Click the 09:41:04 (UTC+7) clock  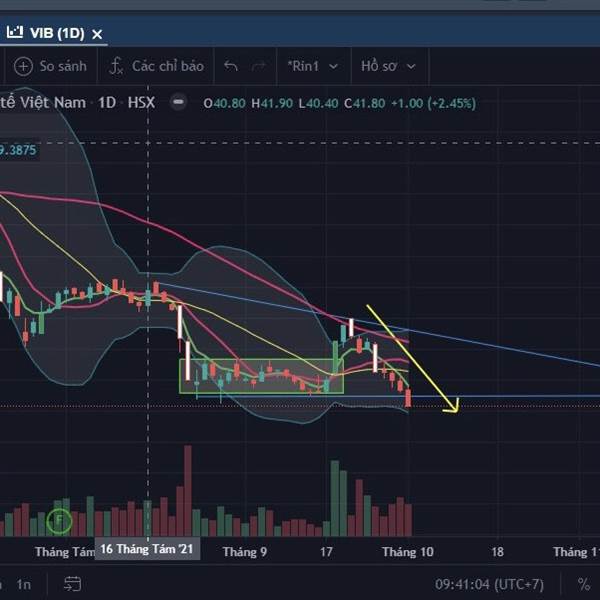[x=489, y=584]
